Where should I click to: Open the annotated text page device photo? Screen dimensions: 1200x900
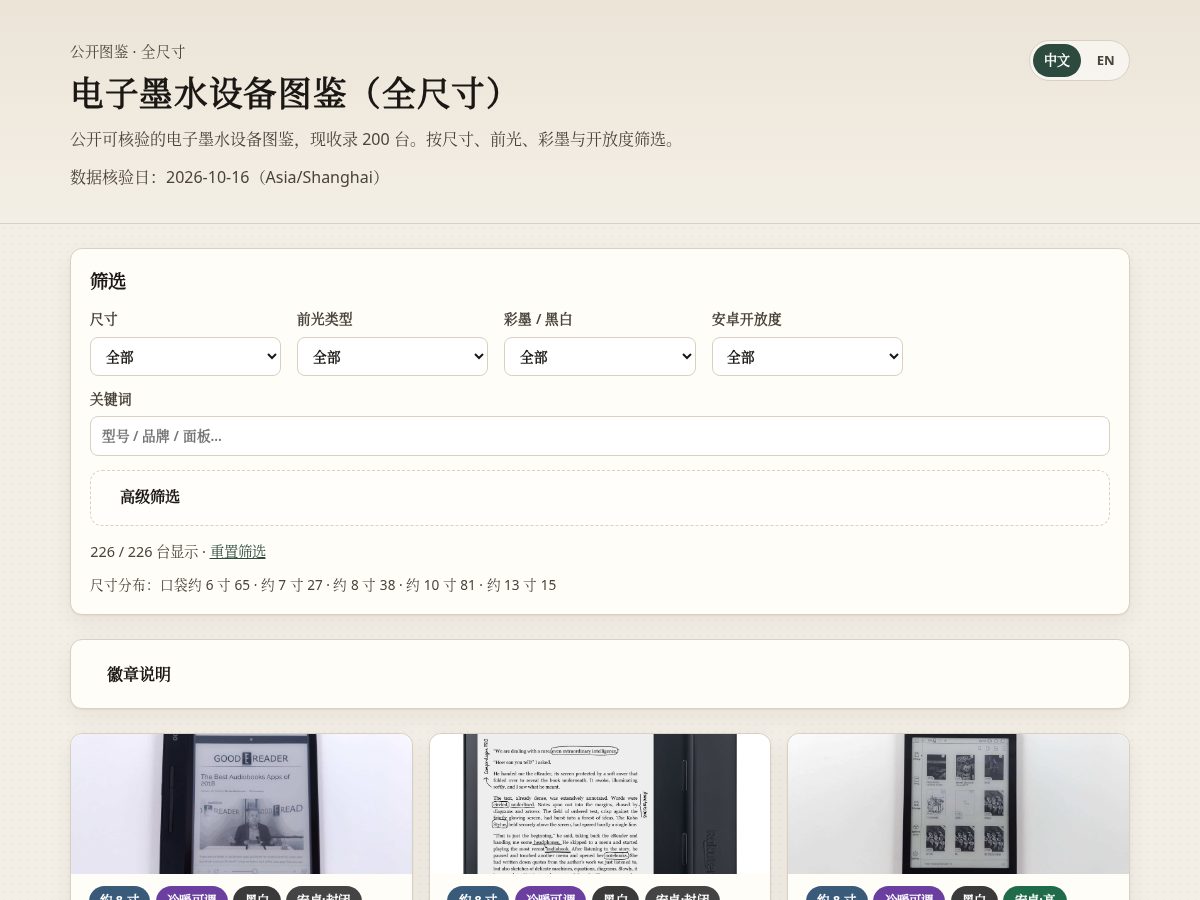[600, 804]
